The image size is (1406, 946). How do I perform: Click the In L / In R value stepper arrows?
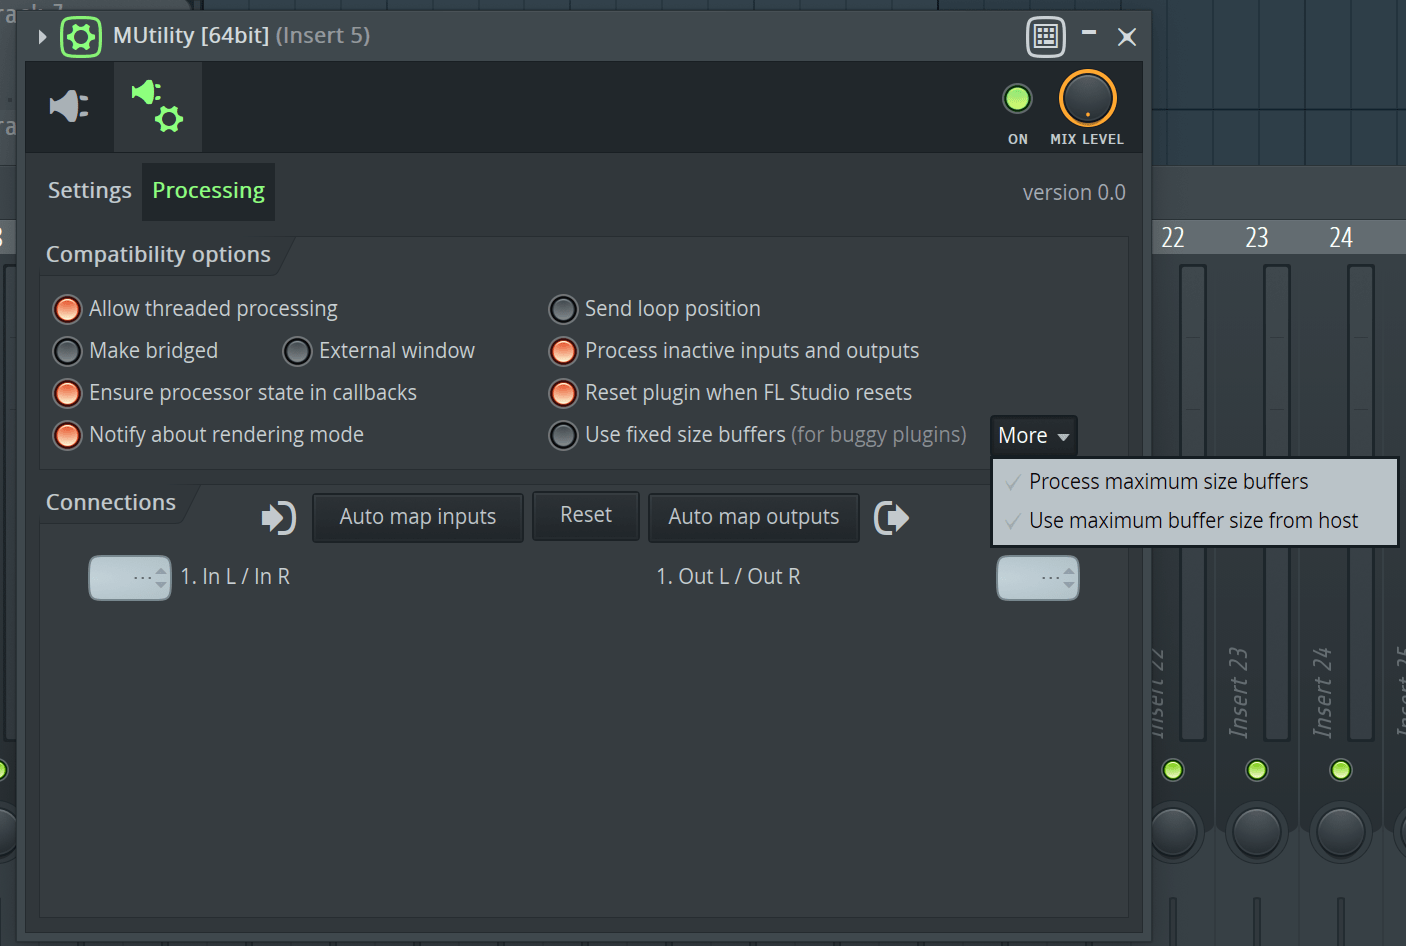[x=160, y=577]
